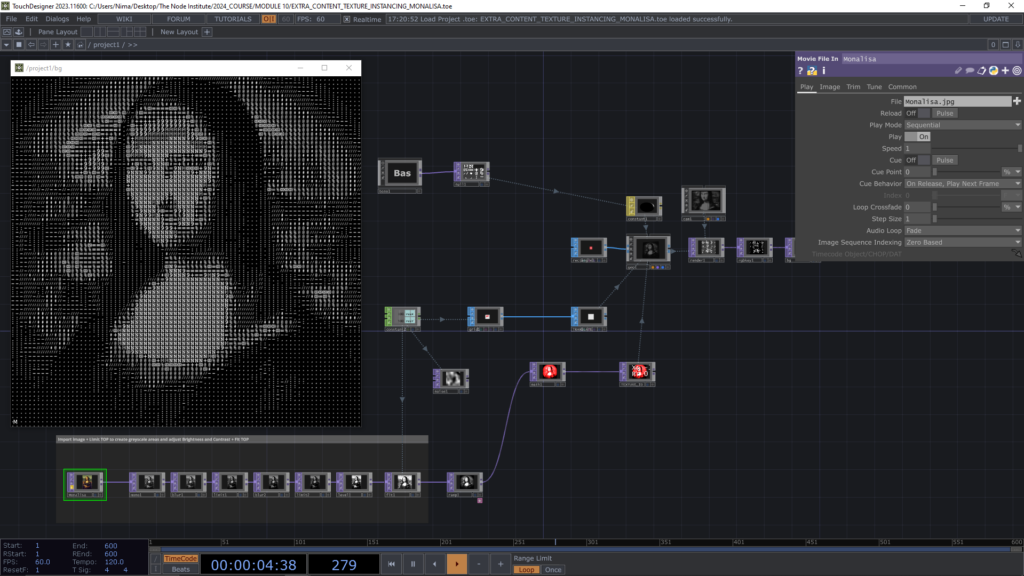This screenshot has height=576, width=1024.
Task: Click the play reverse arrow button
Action: coord(435,564)
